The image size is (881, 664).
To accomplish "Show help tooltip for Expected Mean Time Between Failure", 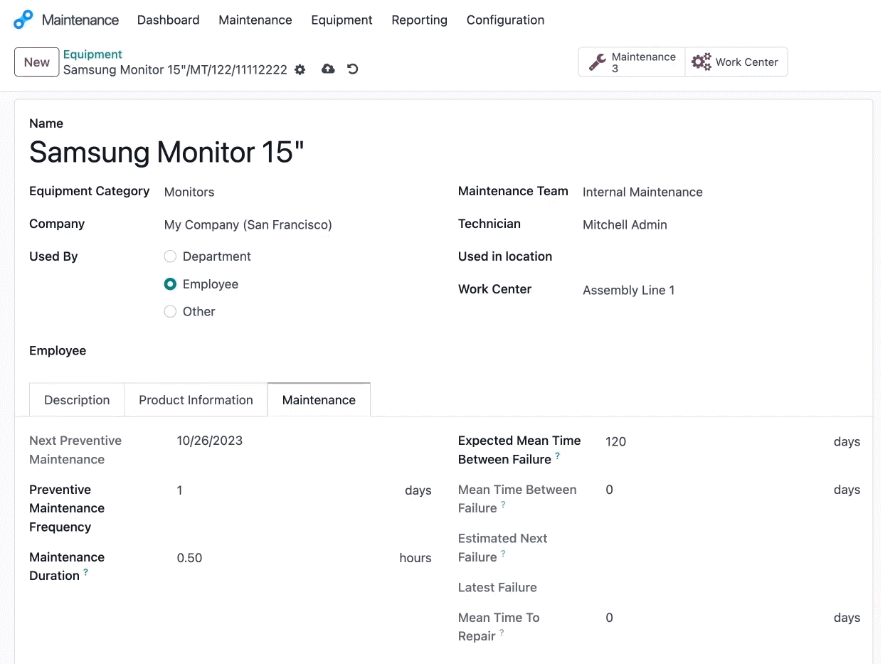I will pyautogui.click(x=557, y=456).
